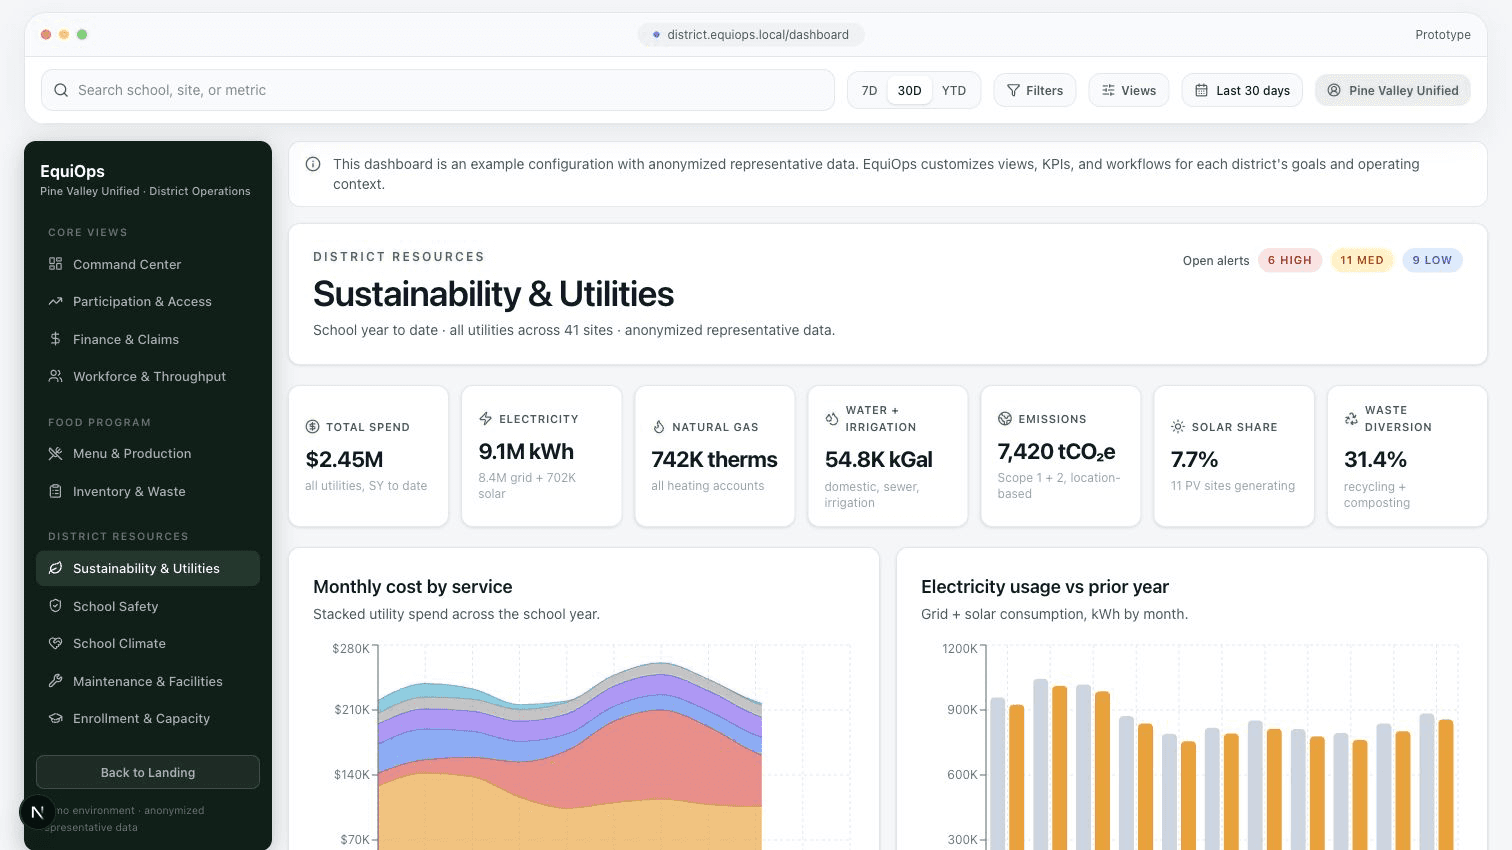
Task: Click the info icon in the banner
Action: coord(313,164)
